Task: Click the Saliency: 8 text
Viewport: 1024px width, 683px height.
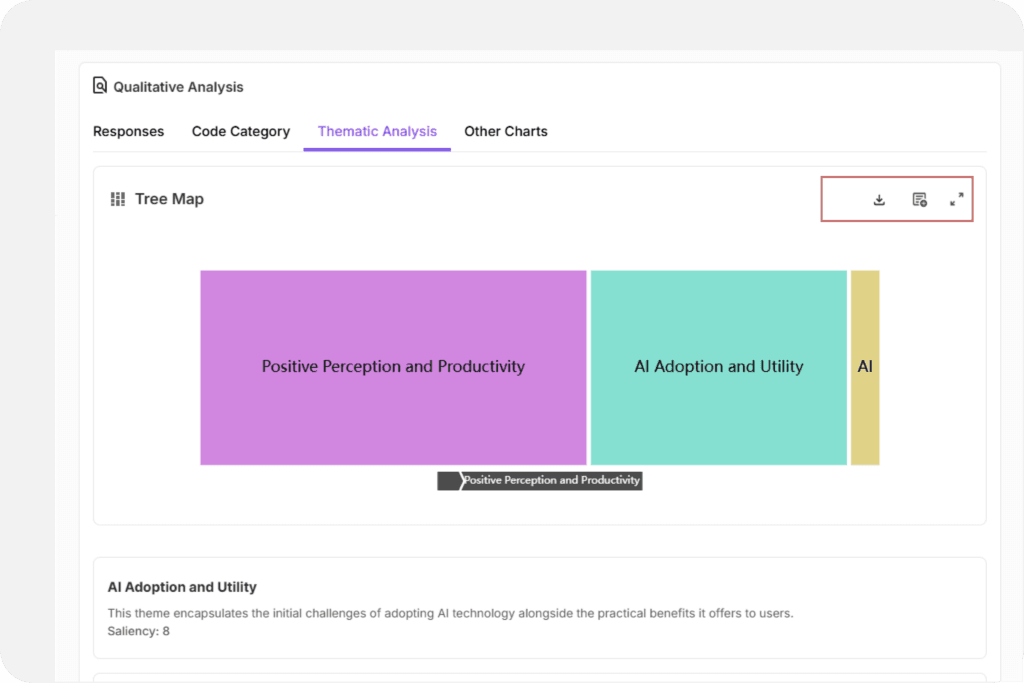Action: pos(138,631)
